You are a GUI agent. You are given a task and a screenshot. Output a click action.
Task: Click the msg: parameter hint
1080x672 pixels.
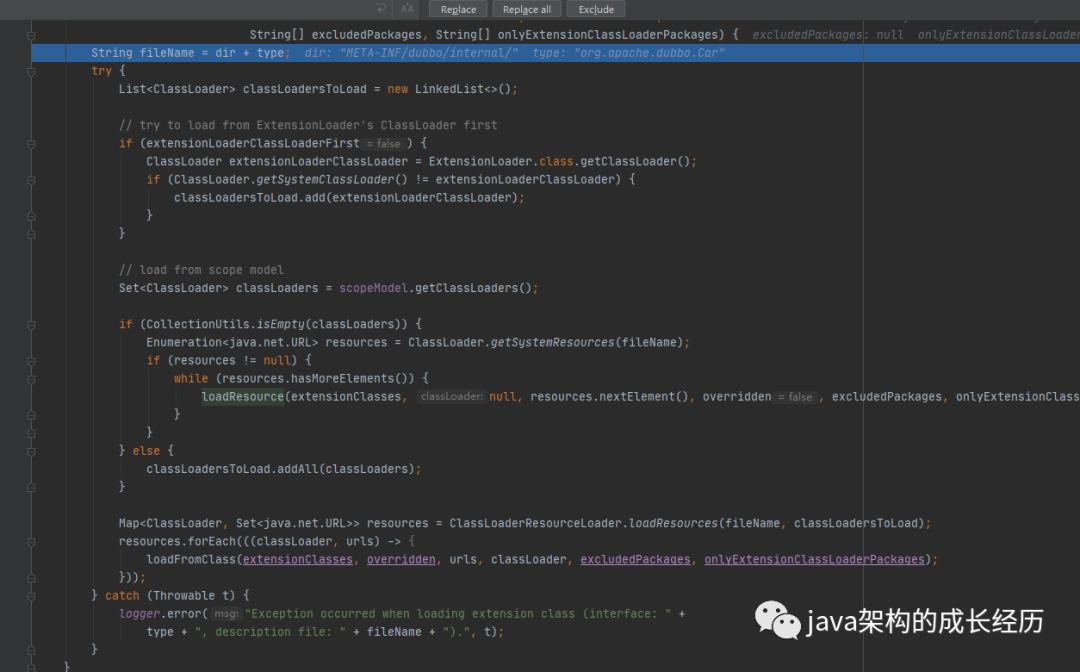[226, 613]
